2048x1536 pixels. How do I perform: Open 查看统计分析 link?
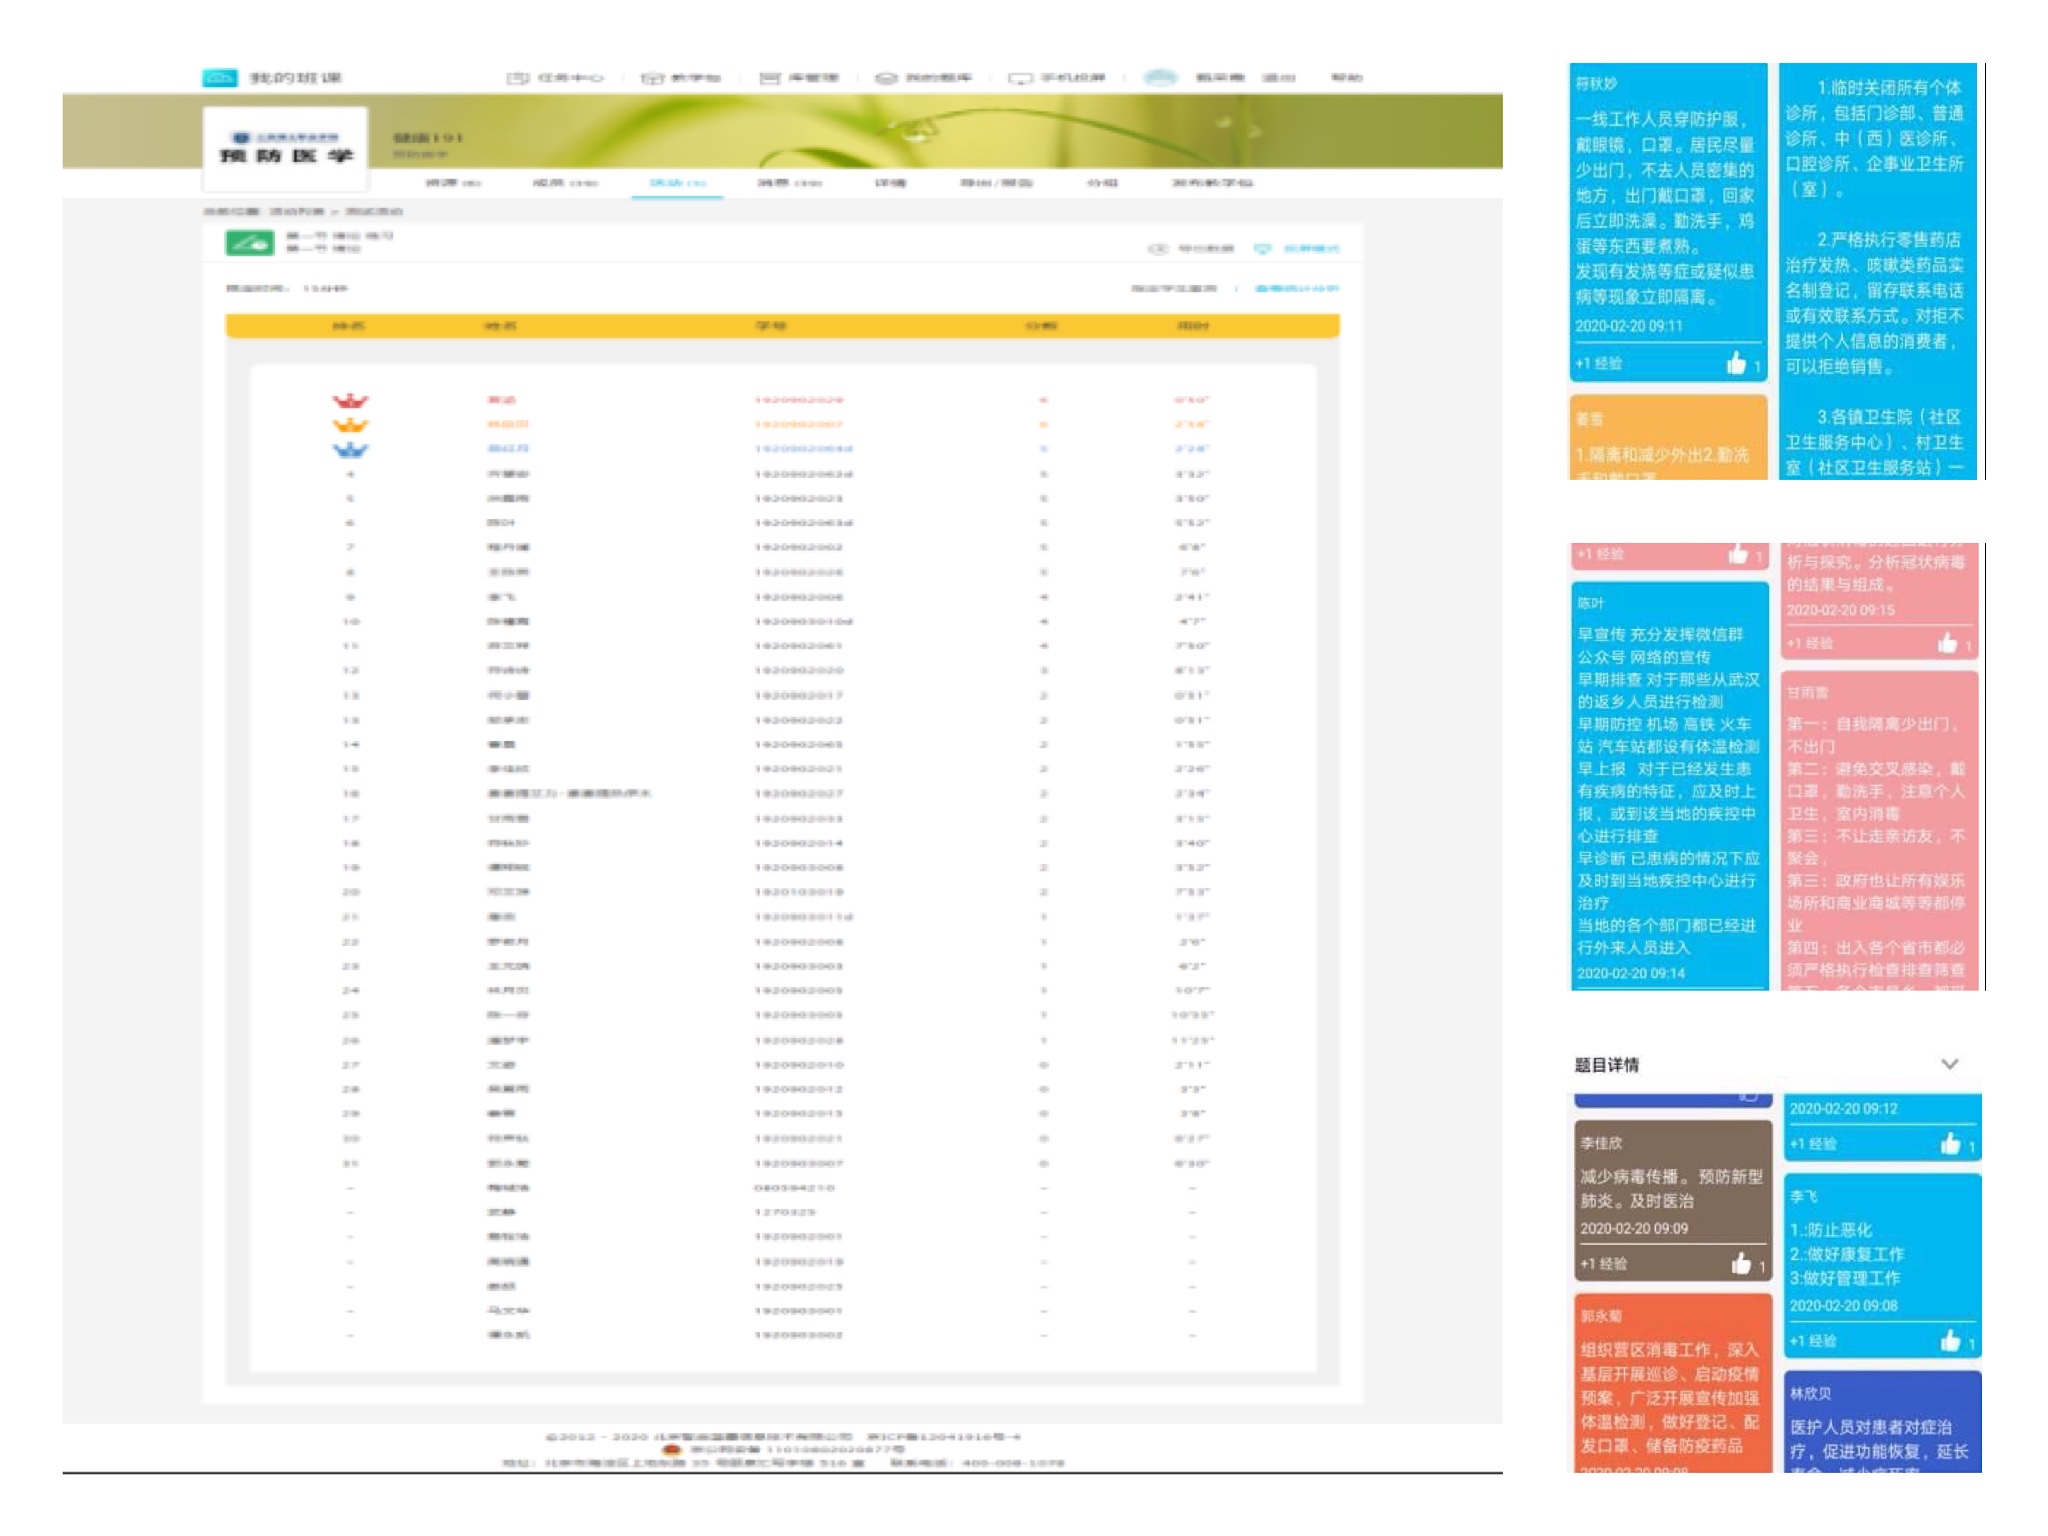[x=1296, y=288]
